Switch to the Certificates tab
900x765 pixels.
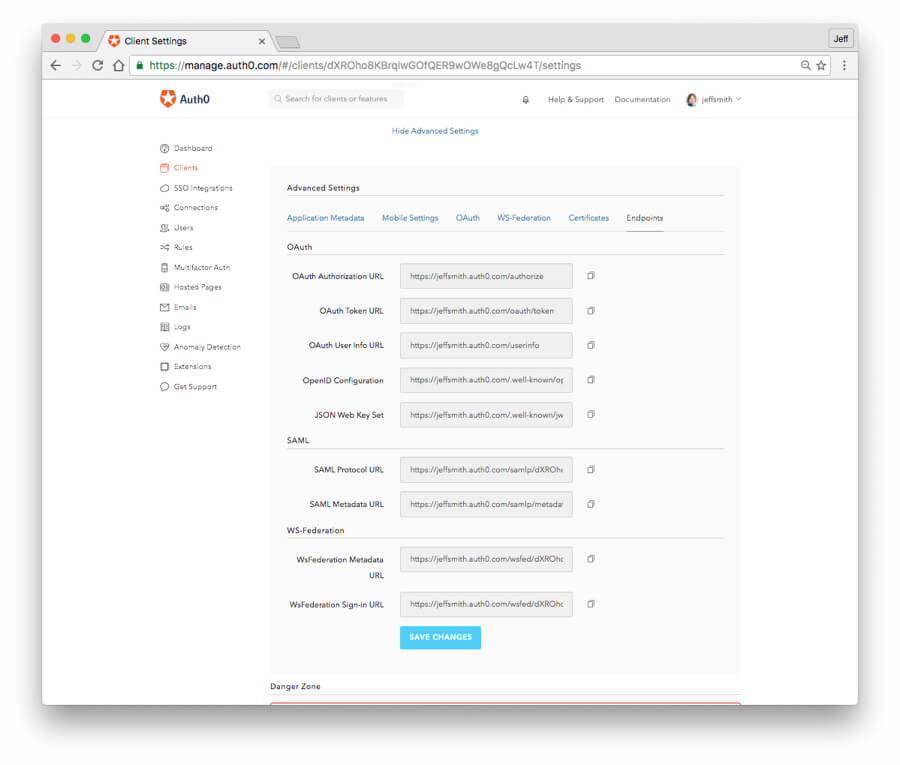pyautogui.click(x=588, y=218)
